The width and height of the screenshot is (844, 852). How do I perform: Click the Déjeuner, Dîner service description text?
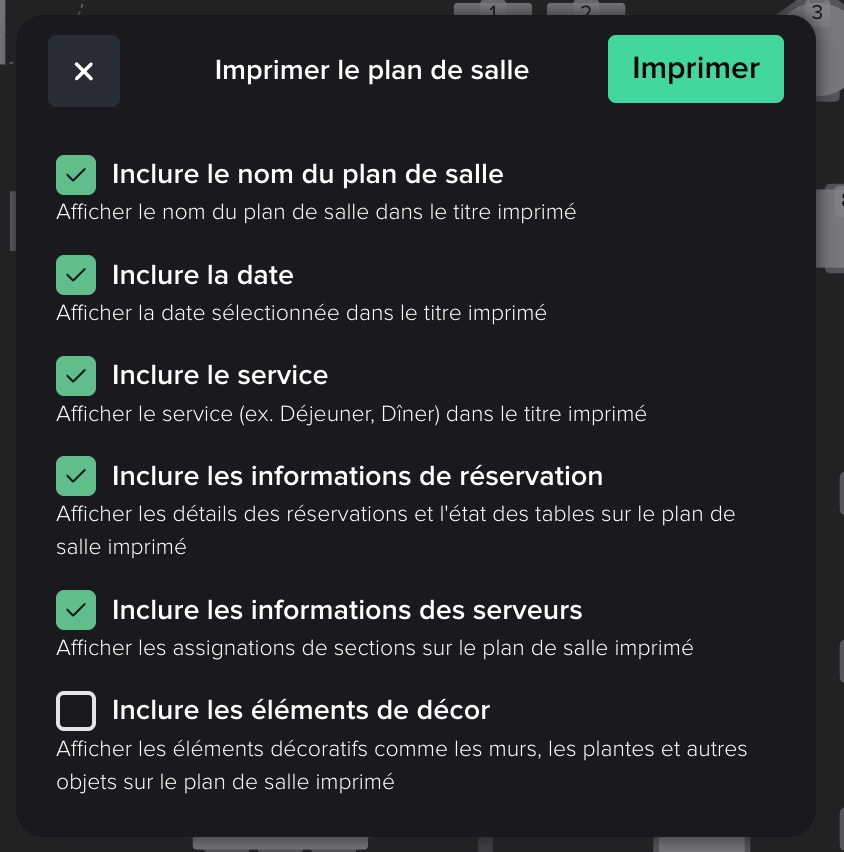tap(351, 413)
